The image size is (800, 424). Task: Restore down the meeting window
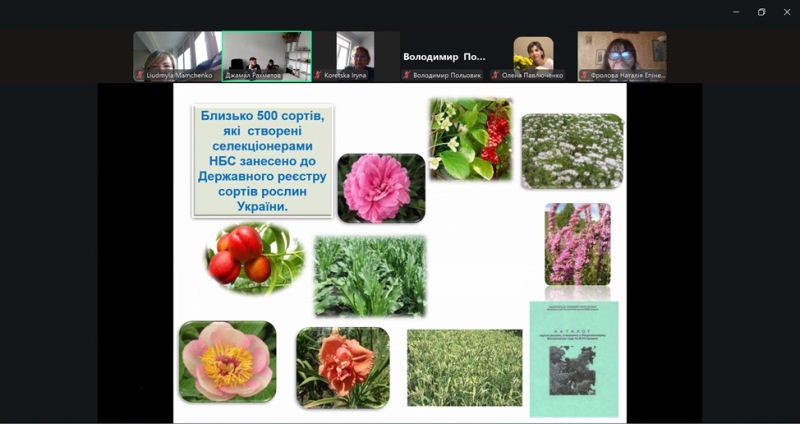tap(761, 12)
